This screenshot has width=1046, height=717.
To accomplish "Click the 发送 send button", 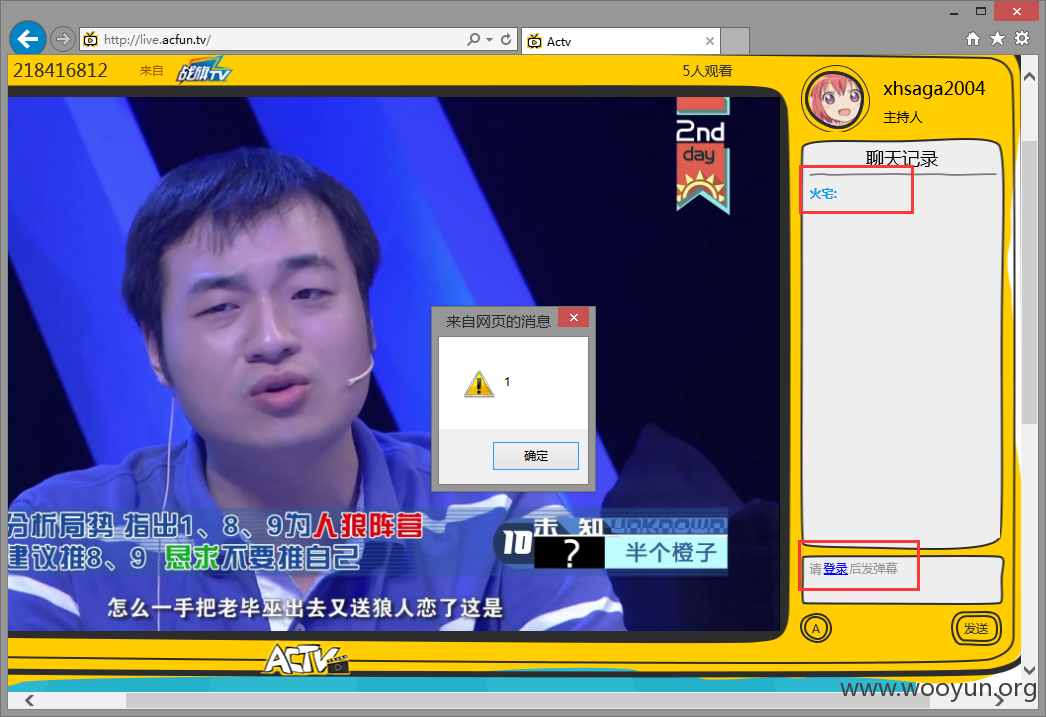I will [x=976, y=628].
